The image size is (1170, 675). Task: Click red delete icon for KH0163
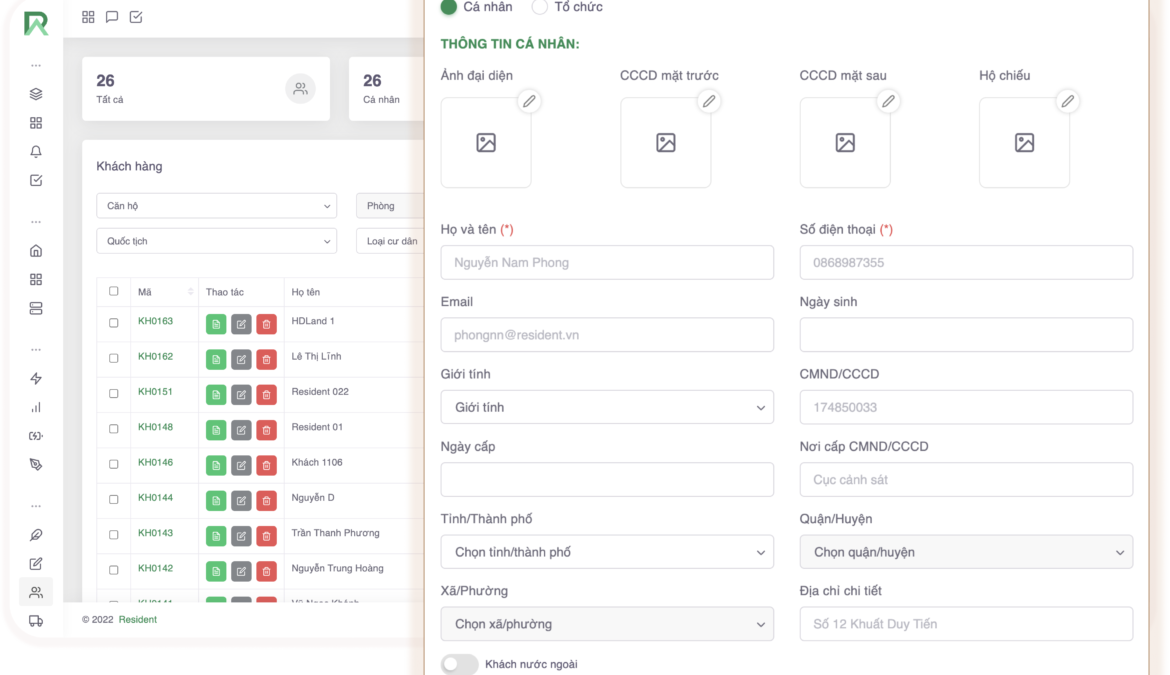pos(266,324)
